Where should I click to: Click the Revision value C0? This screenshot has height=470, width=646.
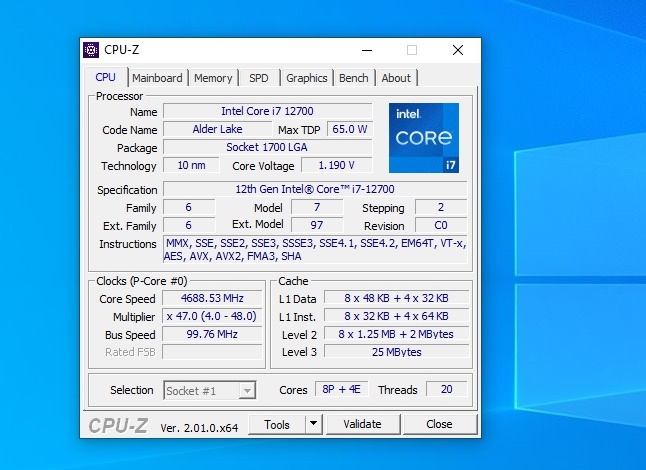pyautogui.click(x=441, y=225)
